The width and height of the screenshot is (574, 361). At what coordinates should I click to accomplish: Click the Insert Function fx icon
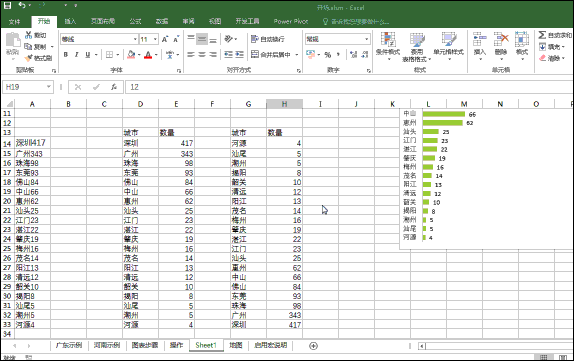(114, 87)
